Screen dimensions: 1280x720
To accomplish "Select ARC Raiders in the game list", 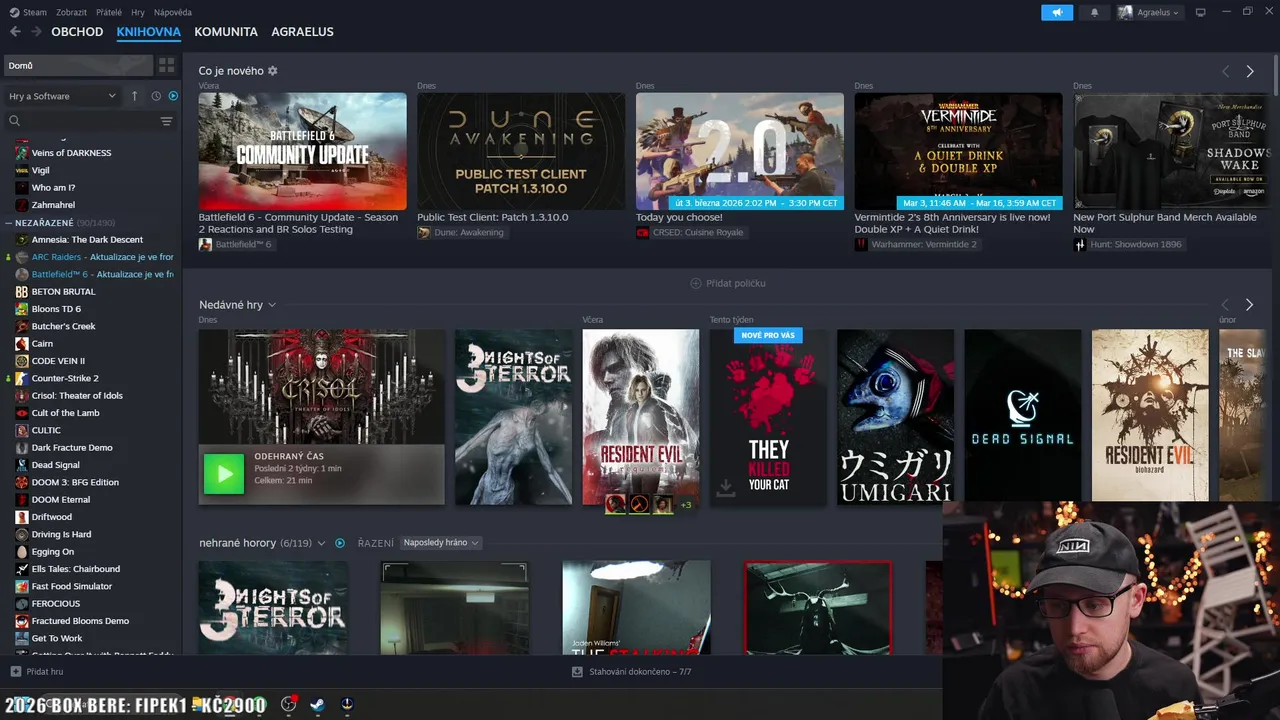I will click(x=95, y=257).
